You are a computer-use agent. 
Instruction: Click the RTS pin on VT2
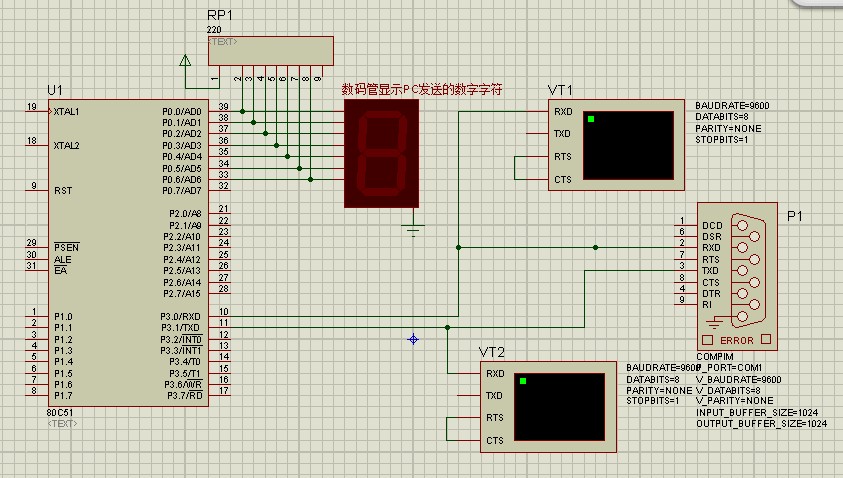click(495, 418)
